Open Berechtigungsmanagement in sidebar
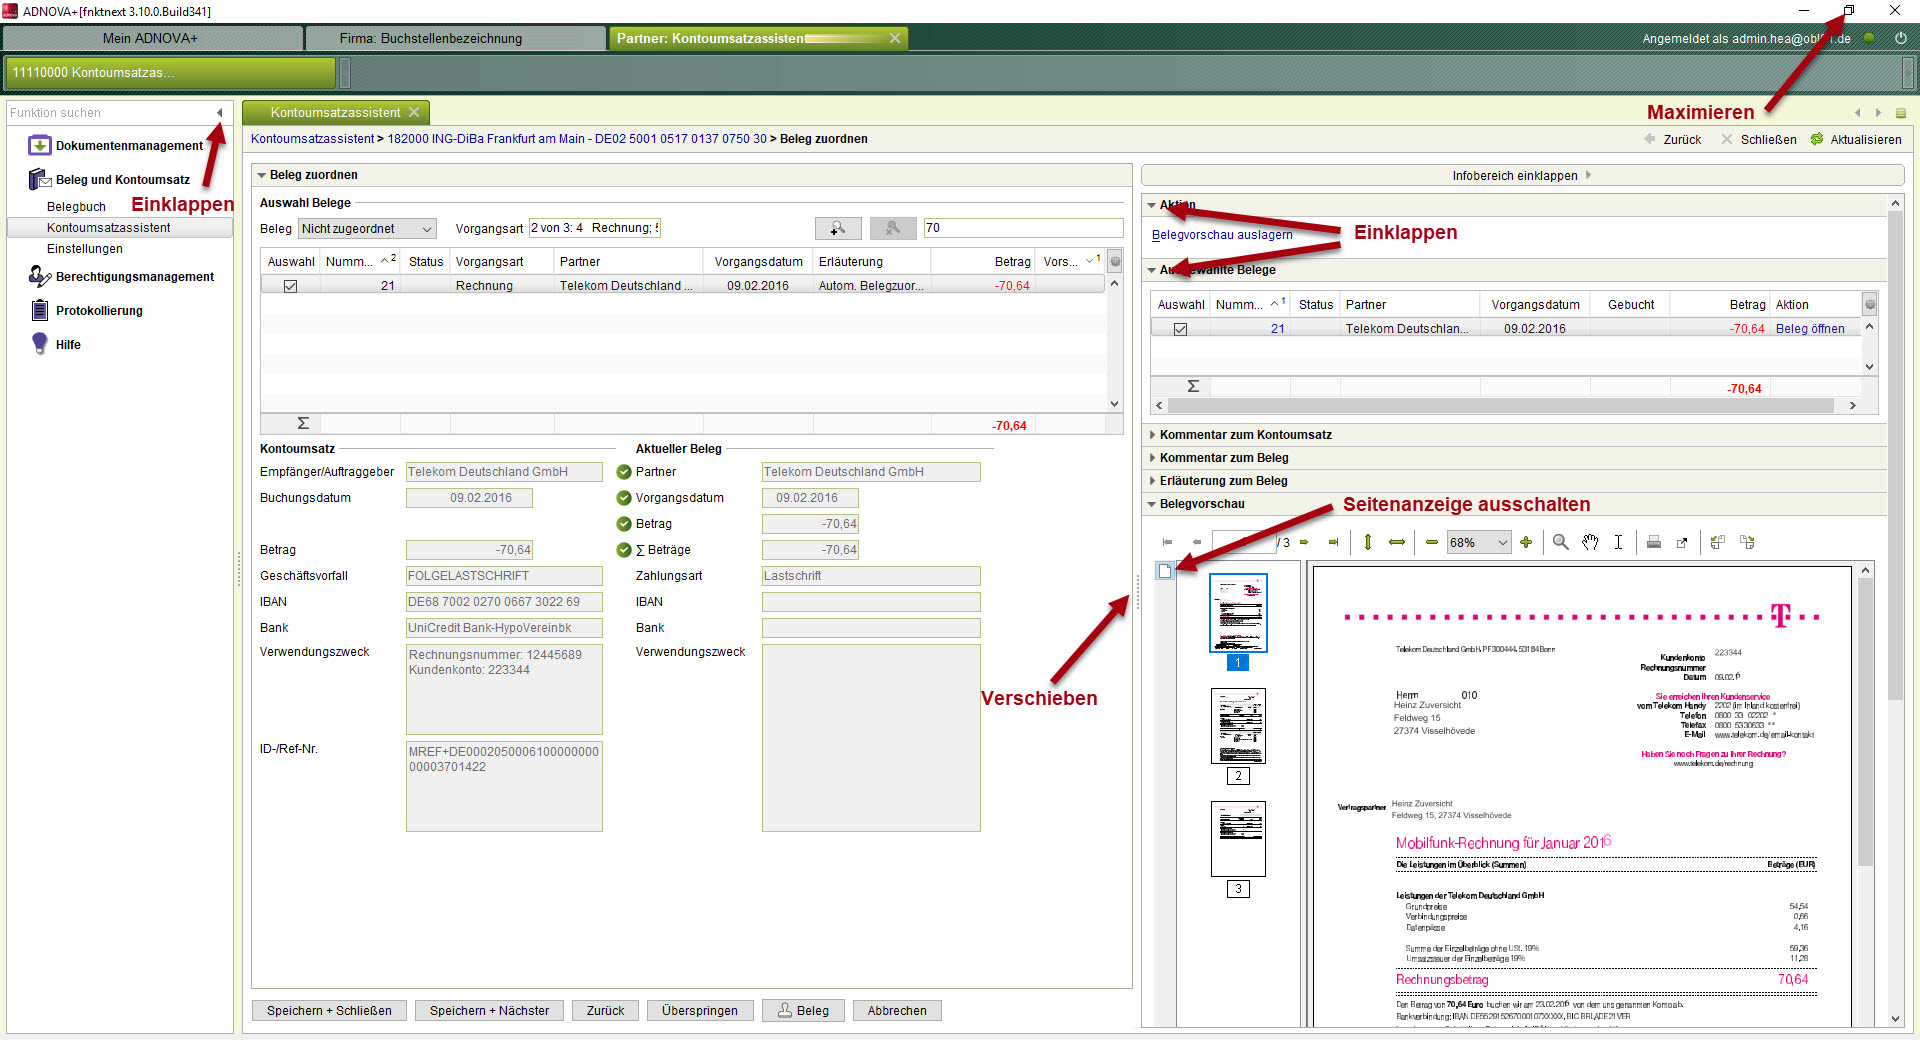Viewport: 1920px width, 1040px height. click(135, 277)
